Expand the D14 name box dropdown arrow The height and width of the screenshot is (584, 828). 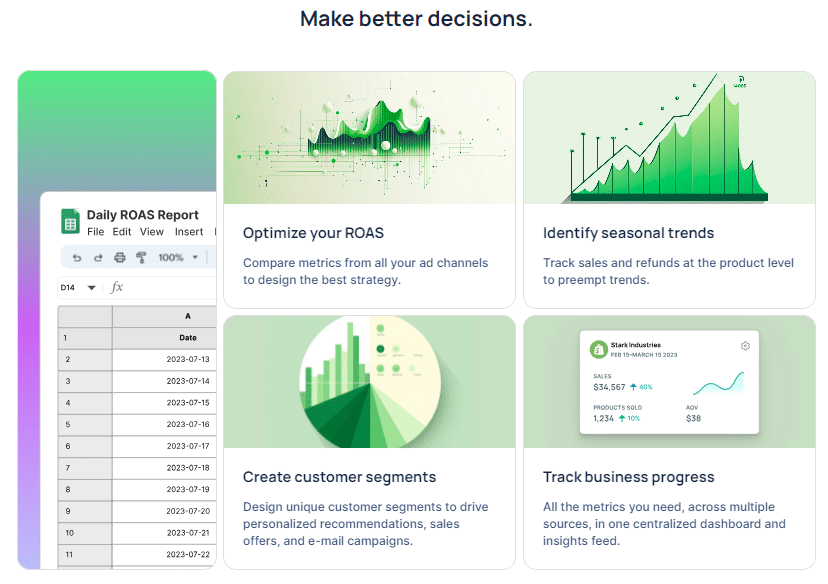91,288
